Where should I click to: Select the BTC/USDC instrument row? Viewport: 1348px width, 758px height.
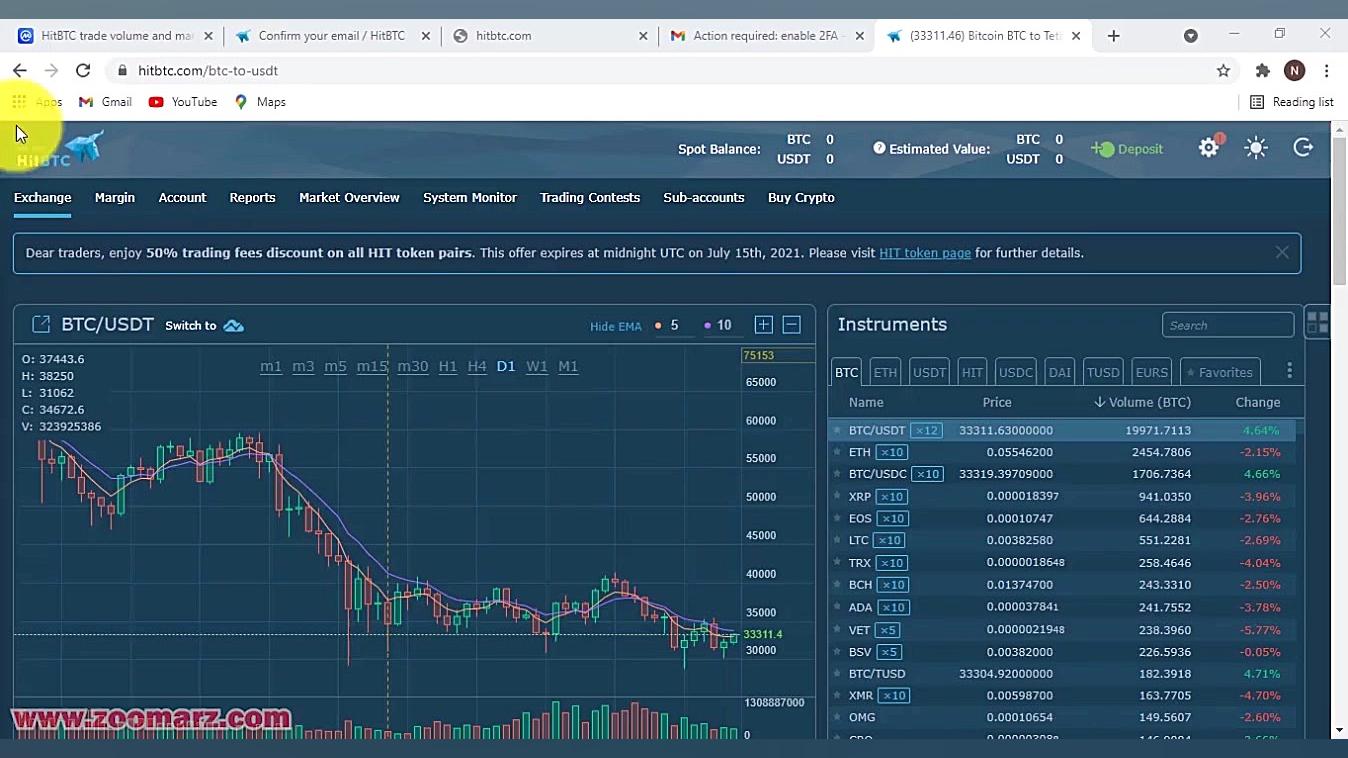click(x=1062, y=474)
